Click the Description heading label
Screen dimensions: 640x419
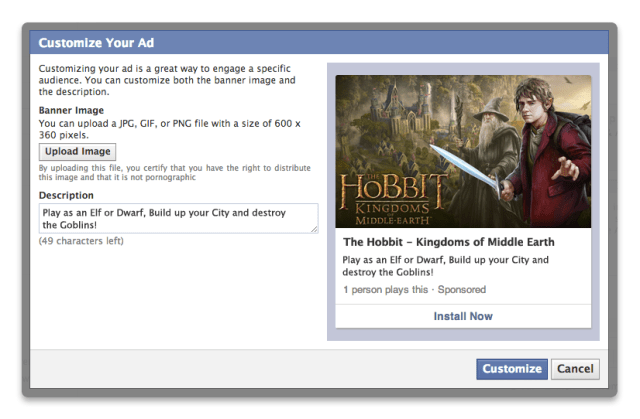pyautogui.click(x=66, y=195)
